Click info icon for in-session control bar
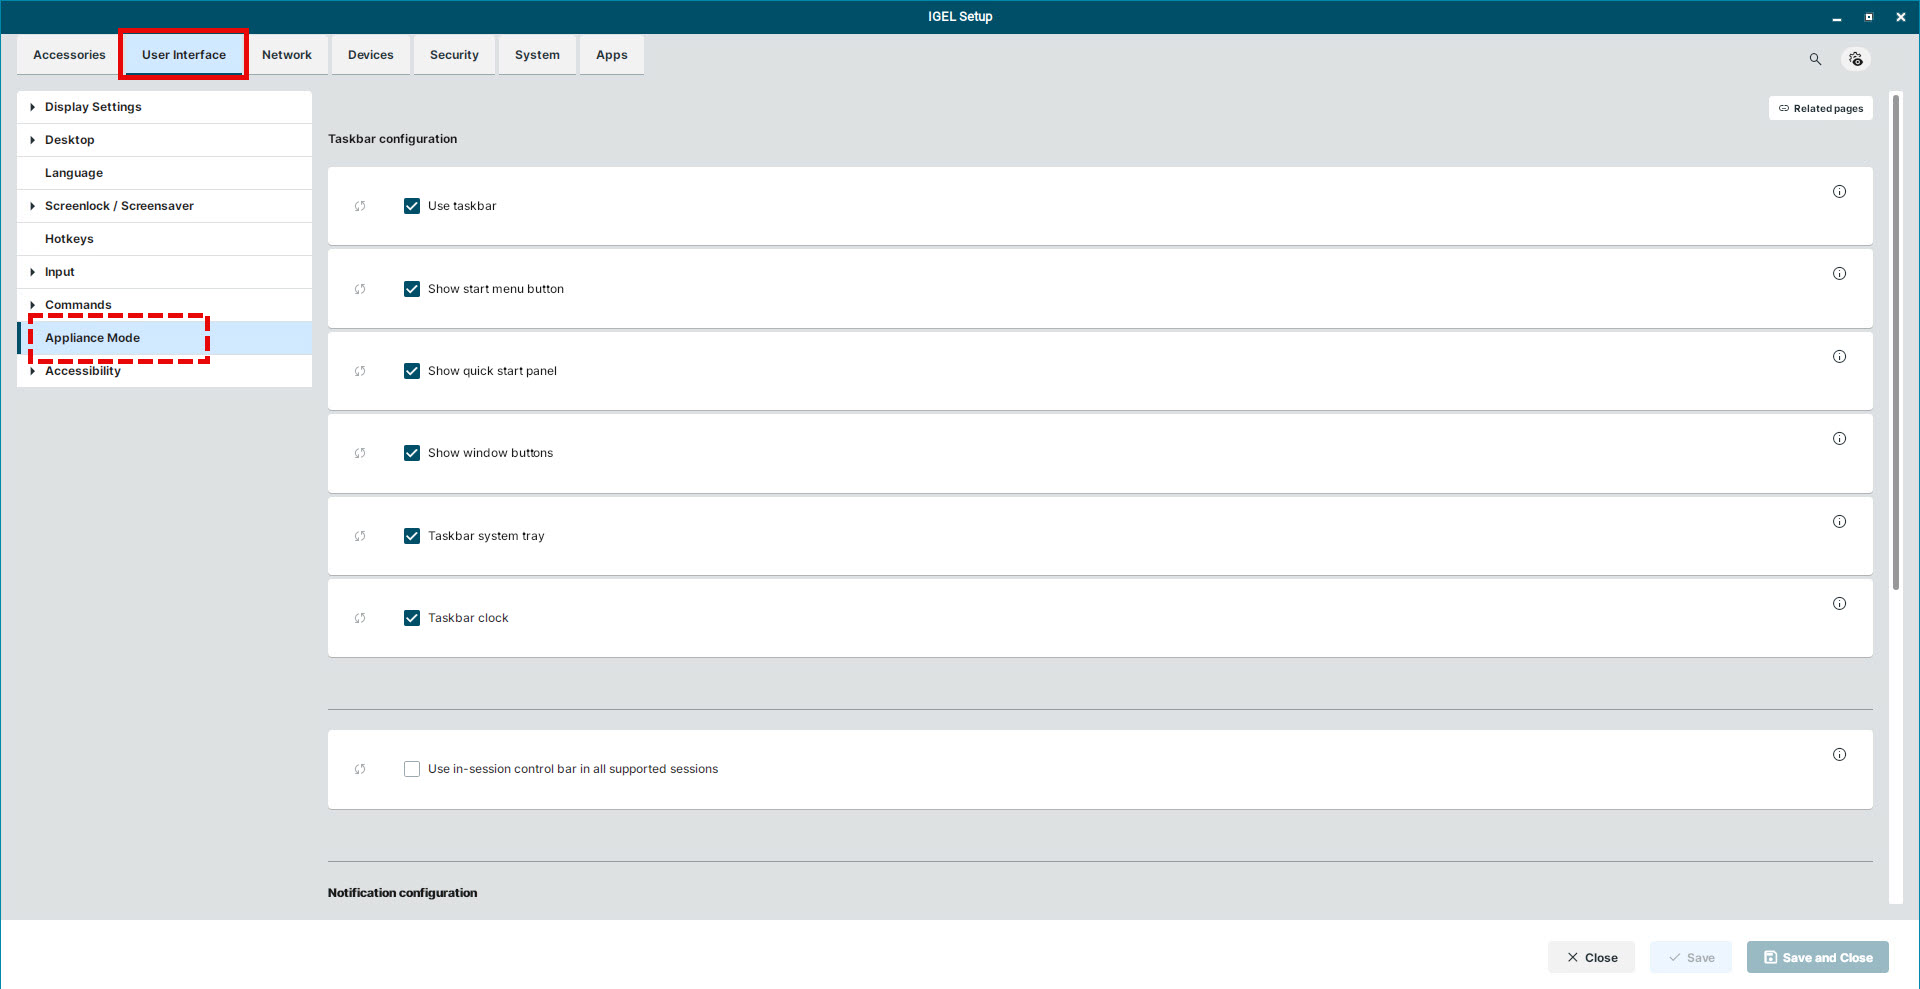 [1839, 755]
